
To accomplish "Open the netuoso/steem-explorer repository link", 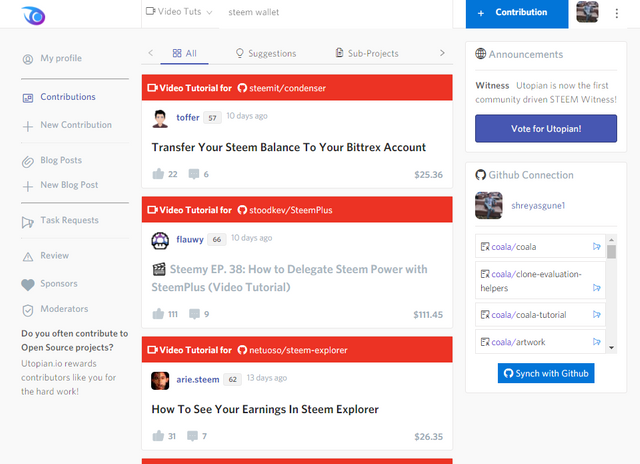I will pos(298,350).
